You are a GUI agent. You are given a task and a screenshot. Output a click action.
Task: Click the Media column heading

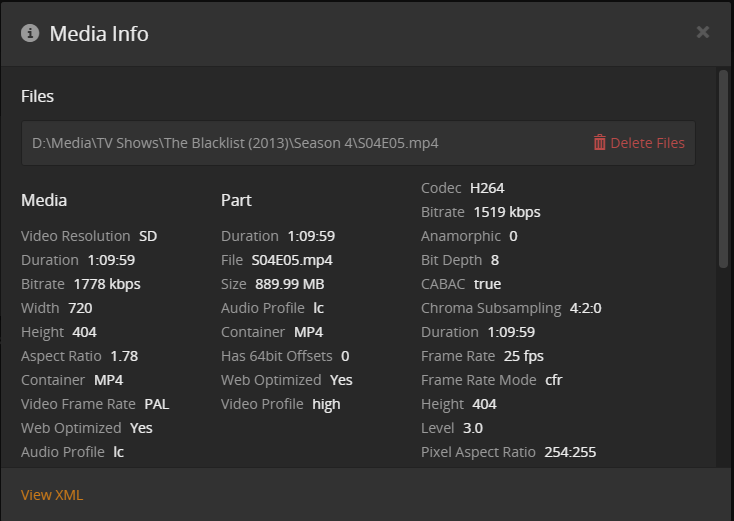pyautogui.click(x=44, y=200)
